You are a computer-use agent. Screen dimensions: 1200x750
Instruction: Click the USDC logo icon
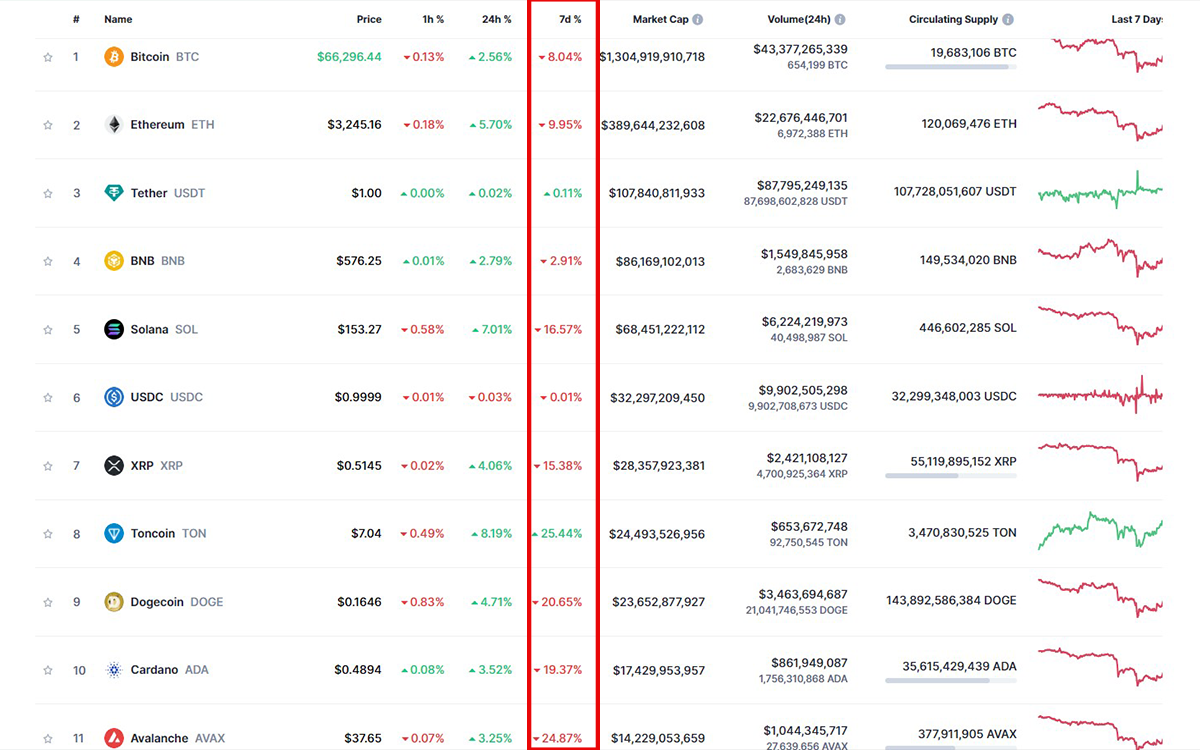[114, 397]
